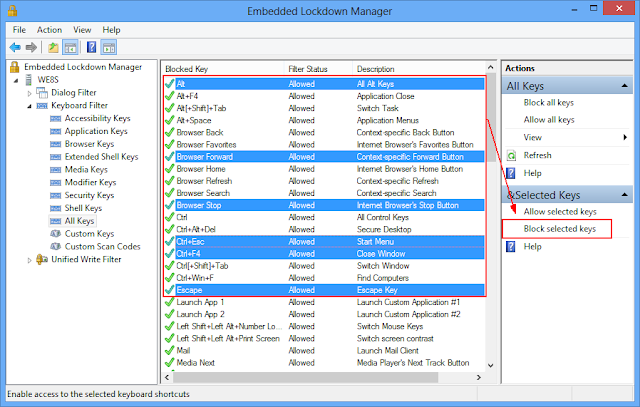
Task: Click the Up one level folder icon
Action: click(53, 47)
